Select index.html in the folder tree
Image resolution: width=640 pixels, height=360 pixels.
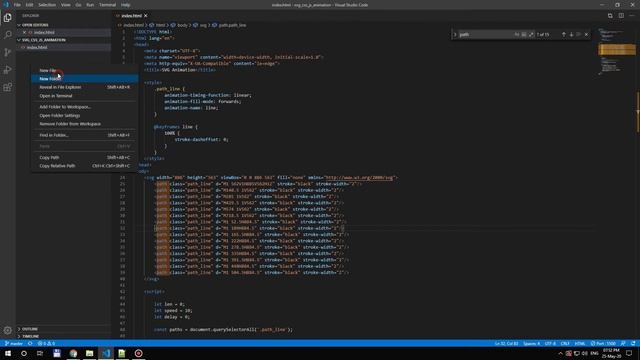[64, 47]
